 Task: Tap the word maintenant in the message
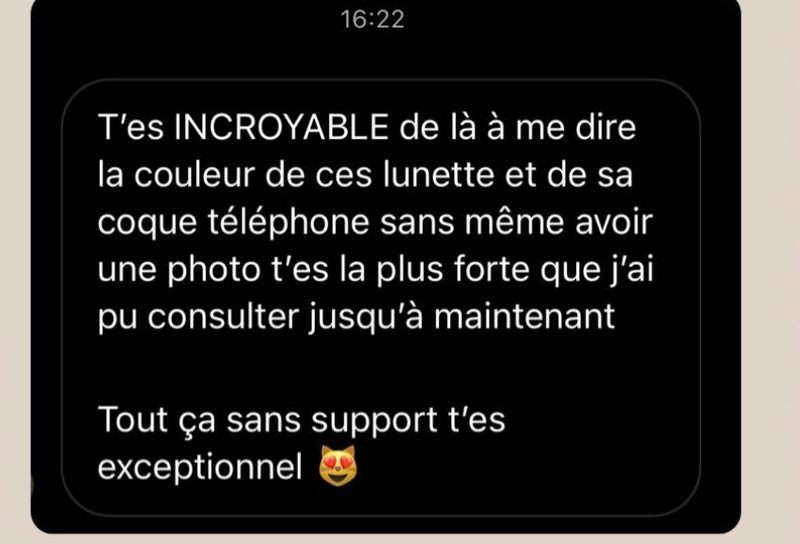coord(524,316)
